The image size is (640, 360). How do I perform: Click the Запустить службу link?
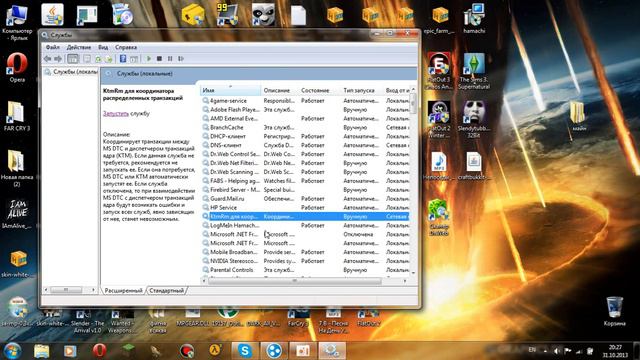pos(116,113)
